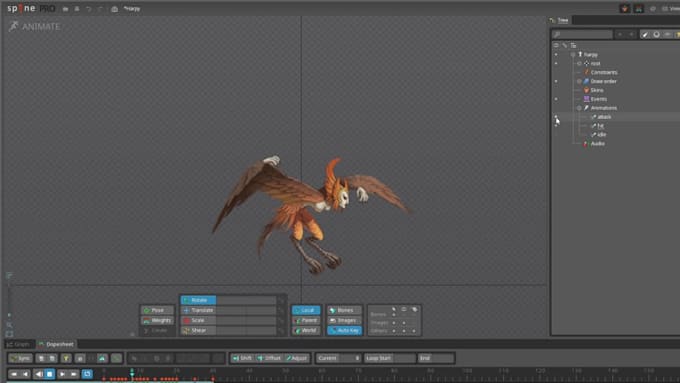Switch to the Graph tab
The height and width of the screenshot is (383, 680).
pos(19,344)
